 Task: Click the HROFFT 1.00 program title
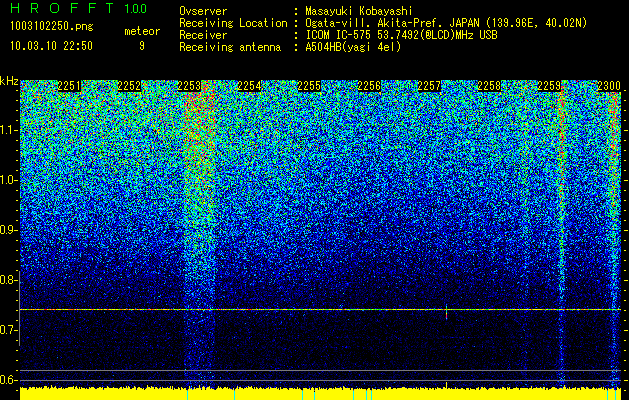point(78,8)
